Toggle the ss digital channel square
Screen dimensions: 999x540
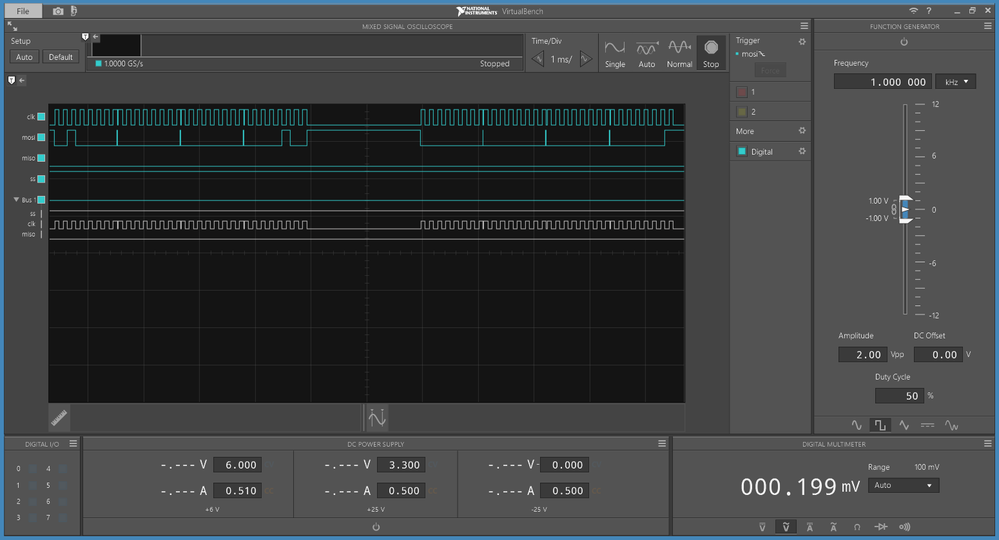coord(41,179)
